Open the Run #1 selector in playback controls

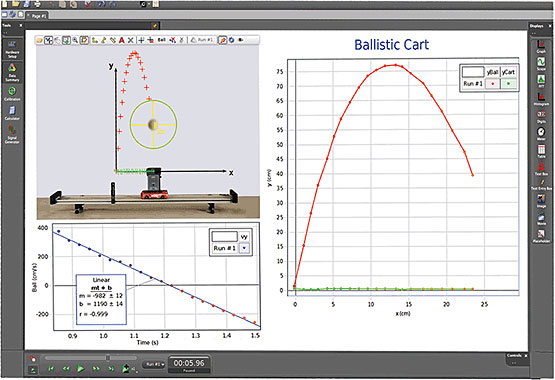coord(154,364)
